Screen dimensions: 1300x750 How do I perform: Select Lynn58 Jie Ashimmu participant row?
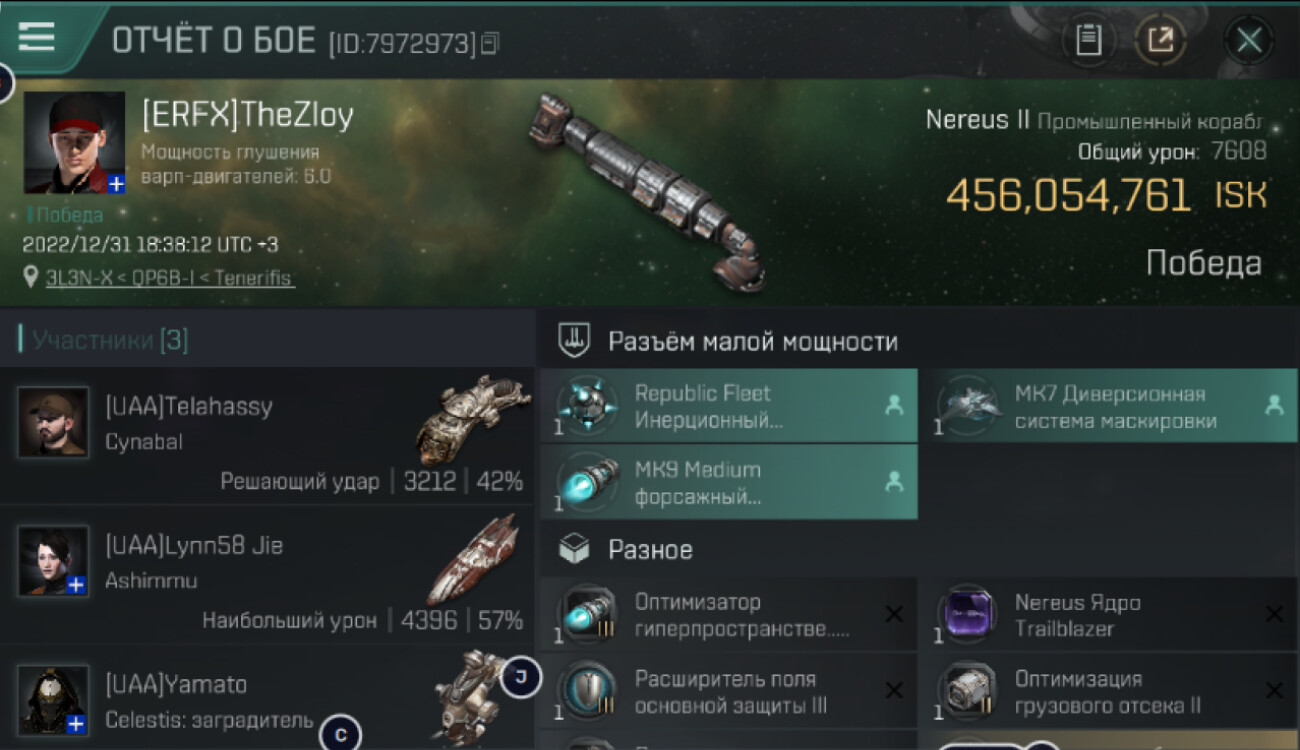click(267, 574)
